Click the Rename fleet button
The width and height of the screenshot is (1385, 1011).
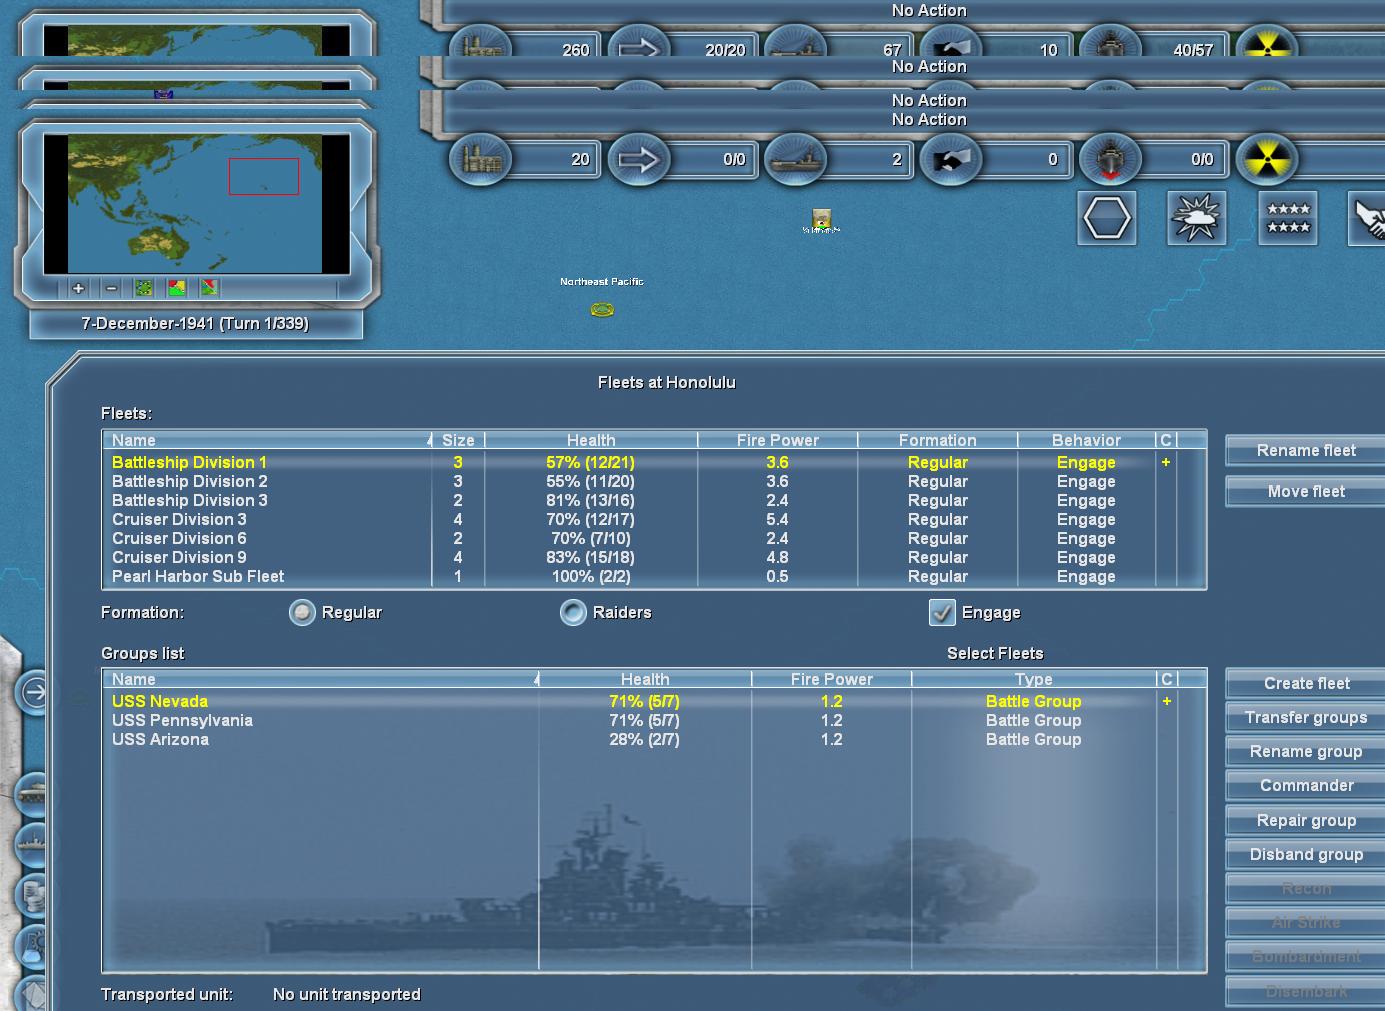click(x=1306, y=451)
